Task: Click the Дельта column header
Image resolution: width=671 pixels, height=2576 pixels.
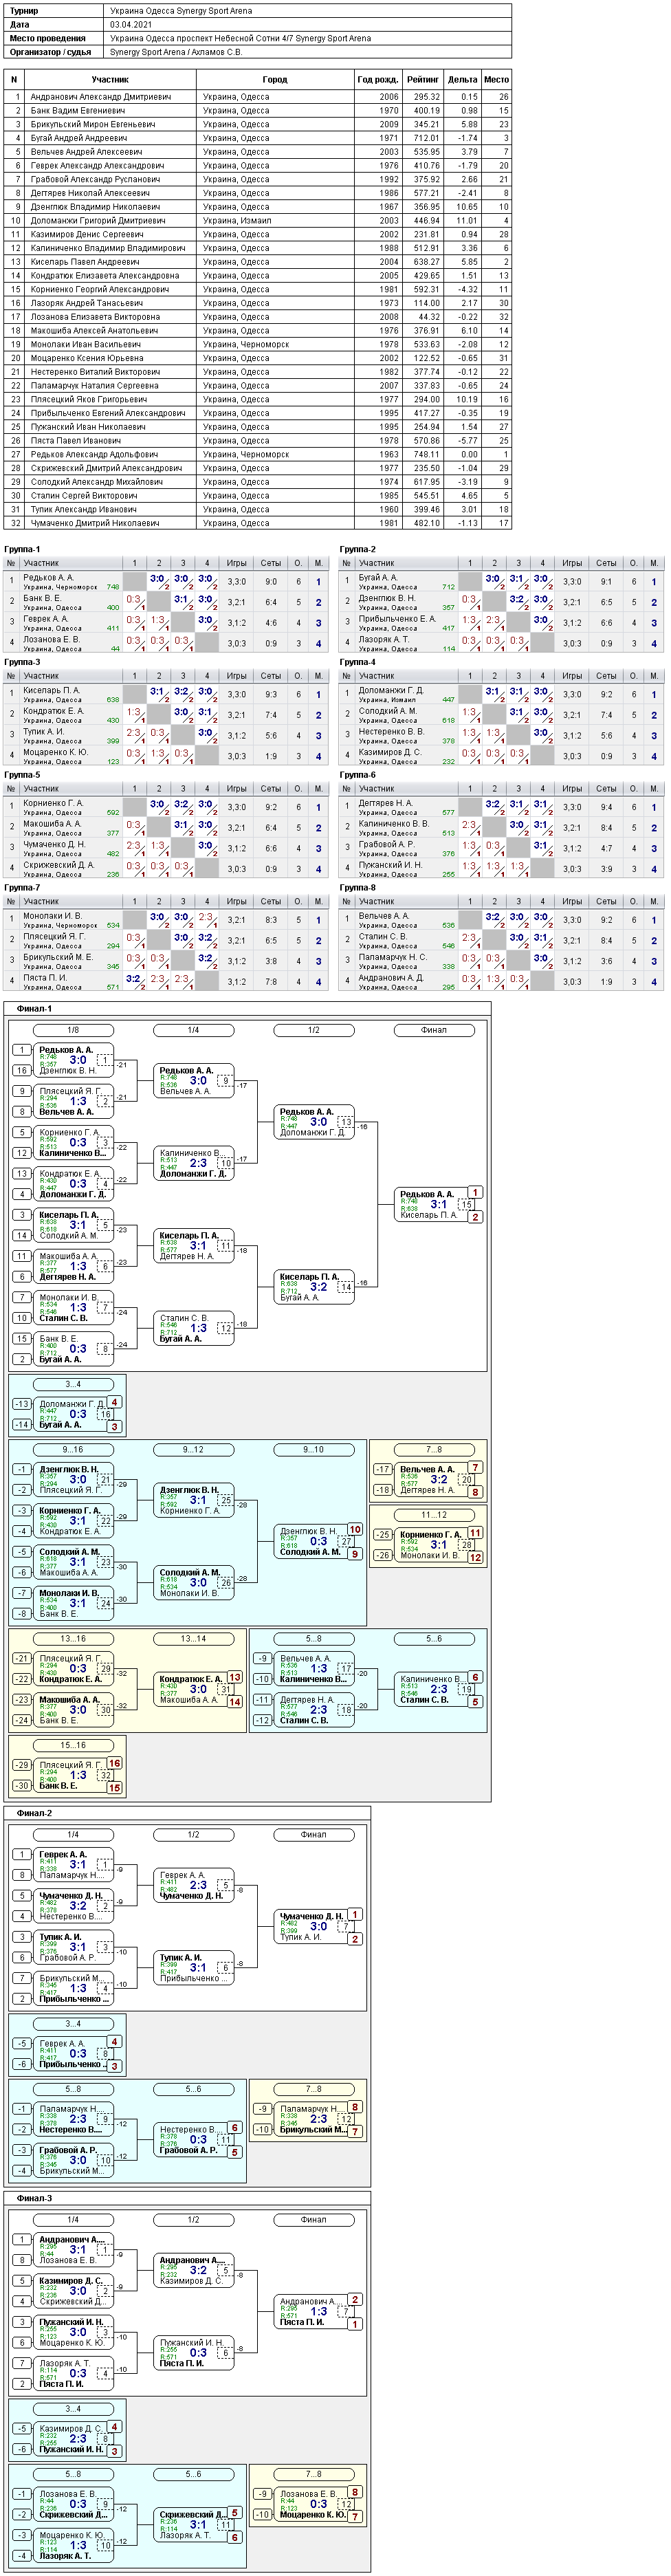Action: click(462, 79)
